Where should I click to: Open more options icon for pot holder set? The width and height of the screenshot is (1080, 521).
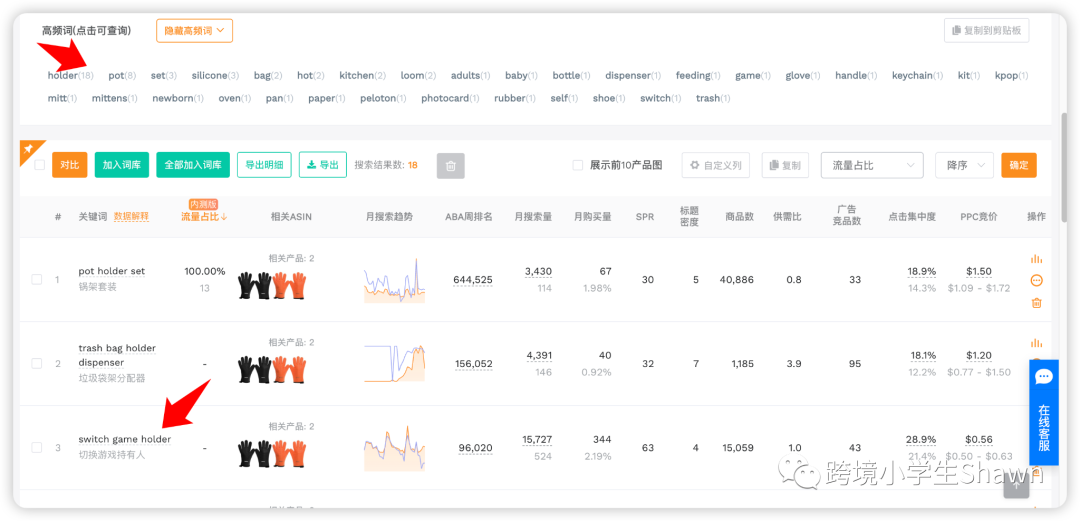coord(1037,280)
